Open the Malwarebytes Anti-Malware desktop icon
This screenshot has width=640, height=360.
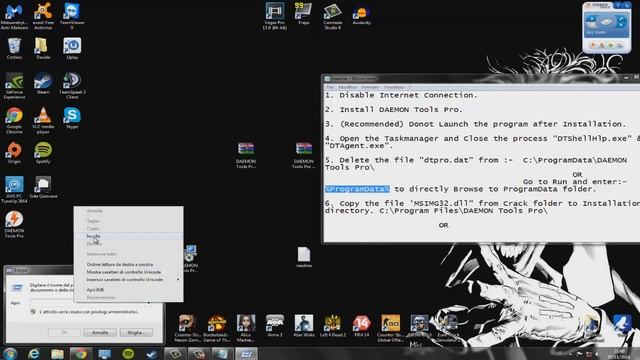[x=14, y=16]
